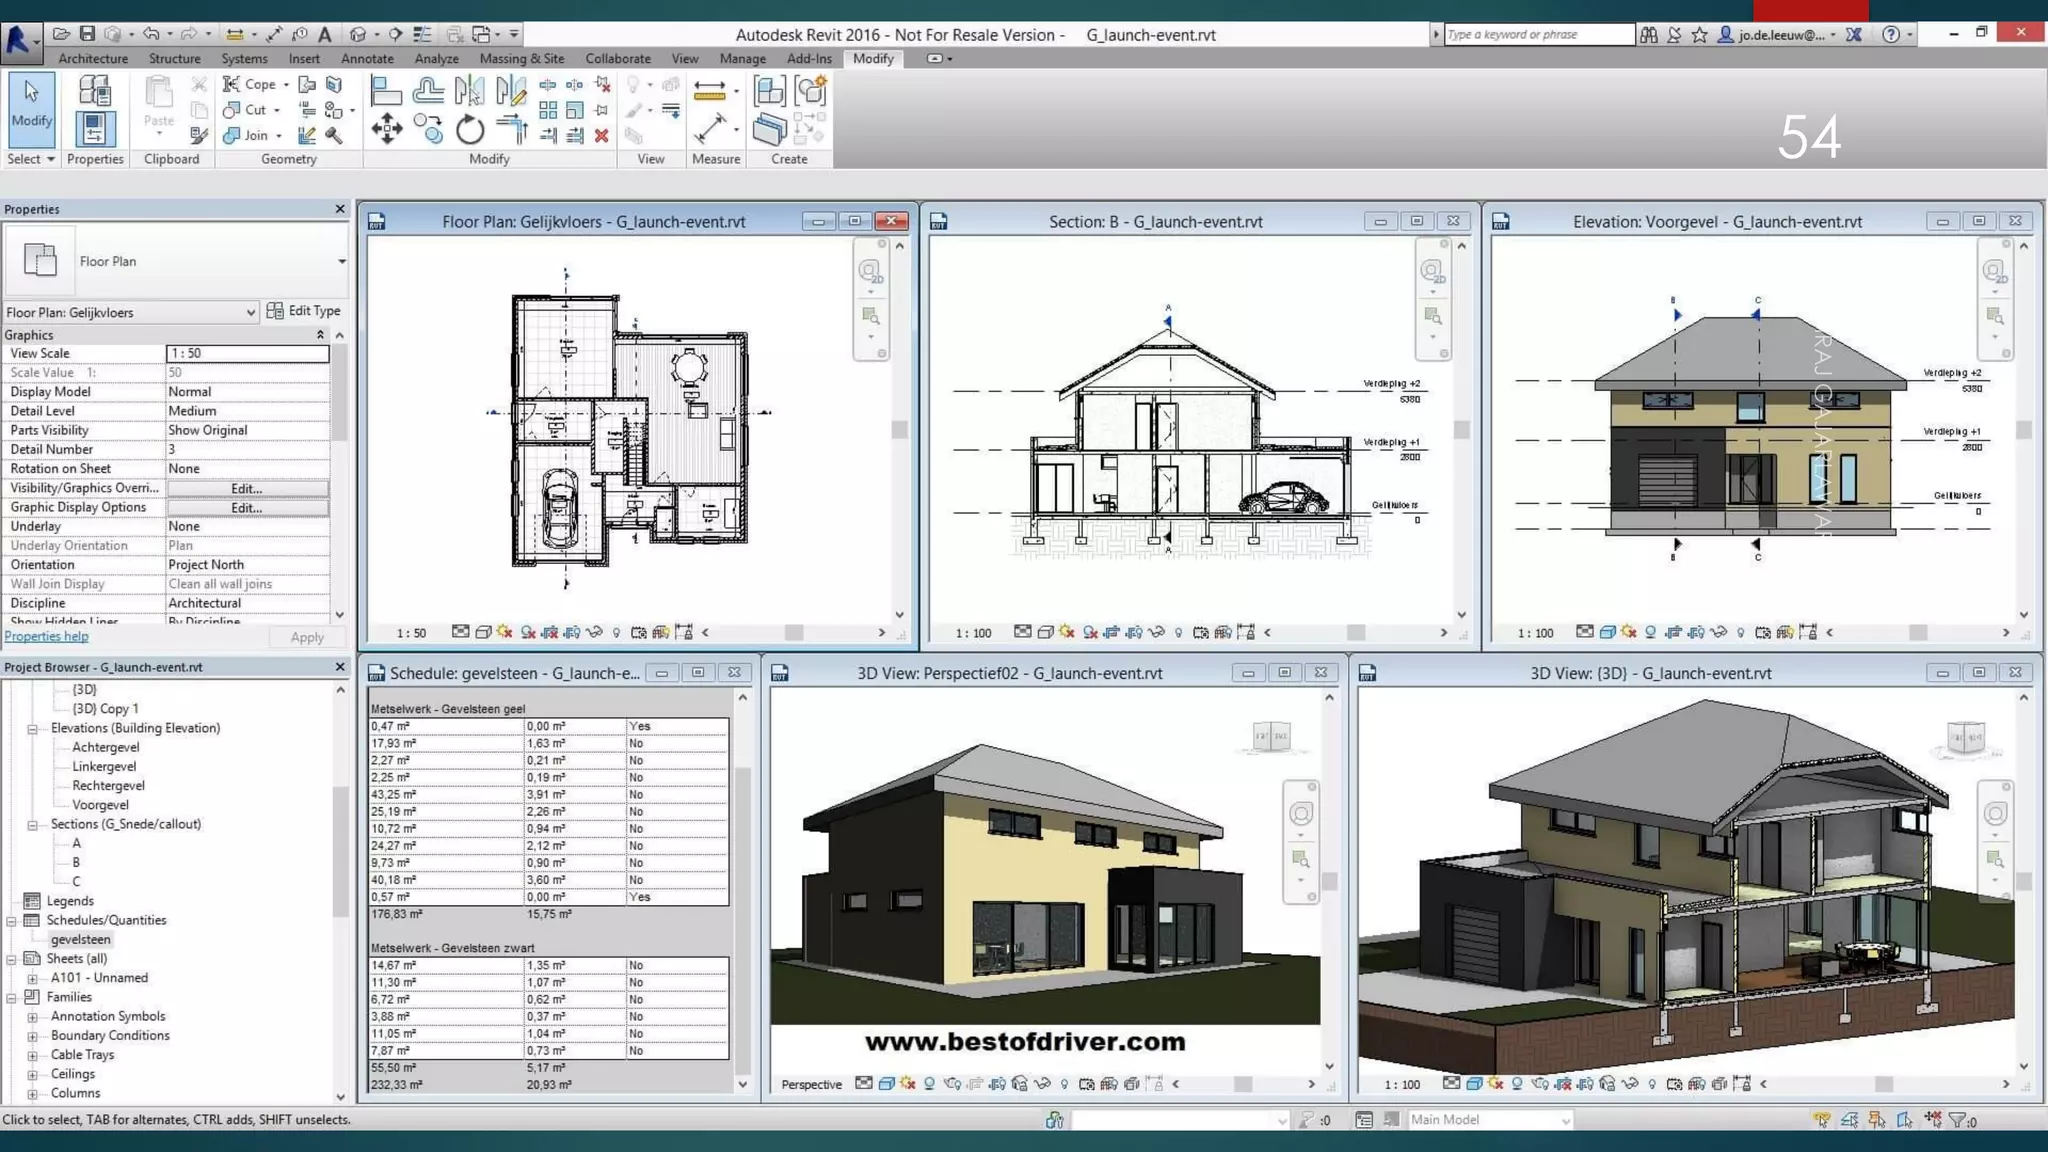Viewport: 2048px width, 1152px height.
Task: Click Edit button for Graphic Display Options
Action: [x=247, y=508]
